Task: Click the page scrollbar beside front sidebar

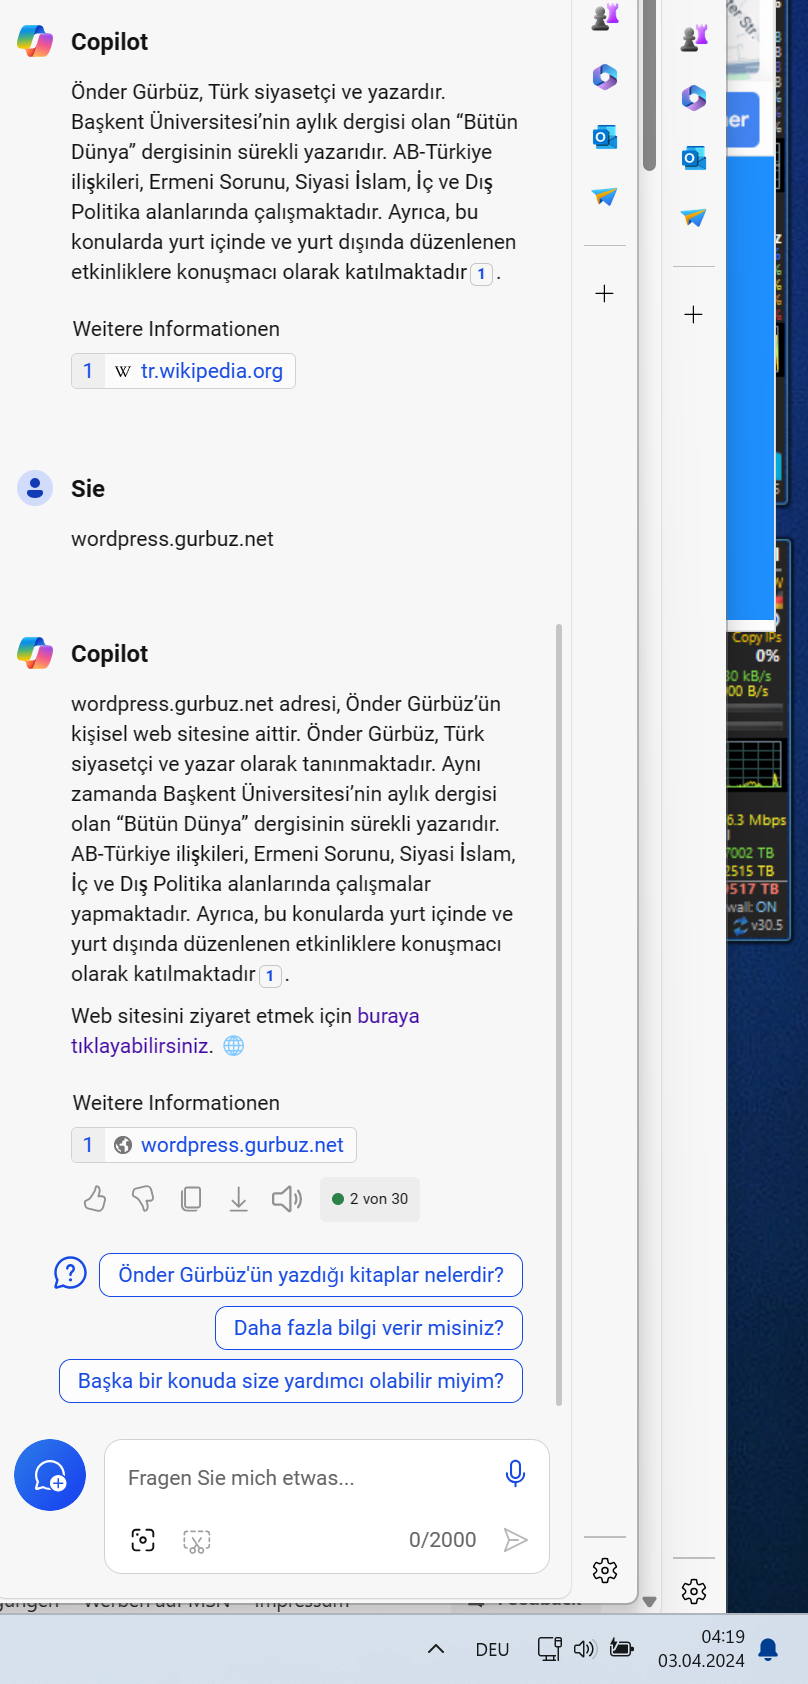Action: click(649, 85)
